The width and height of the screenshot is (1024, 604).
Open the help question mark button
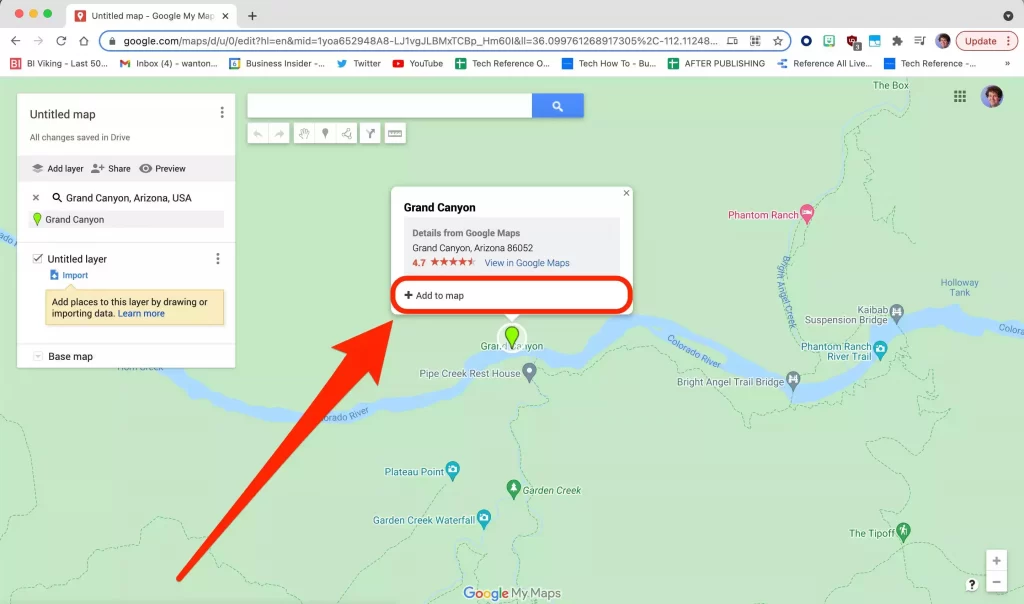pyautogui.click(x=972, y=584)
